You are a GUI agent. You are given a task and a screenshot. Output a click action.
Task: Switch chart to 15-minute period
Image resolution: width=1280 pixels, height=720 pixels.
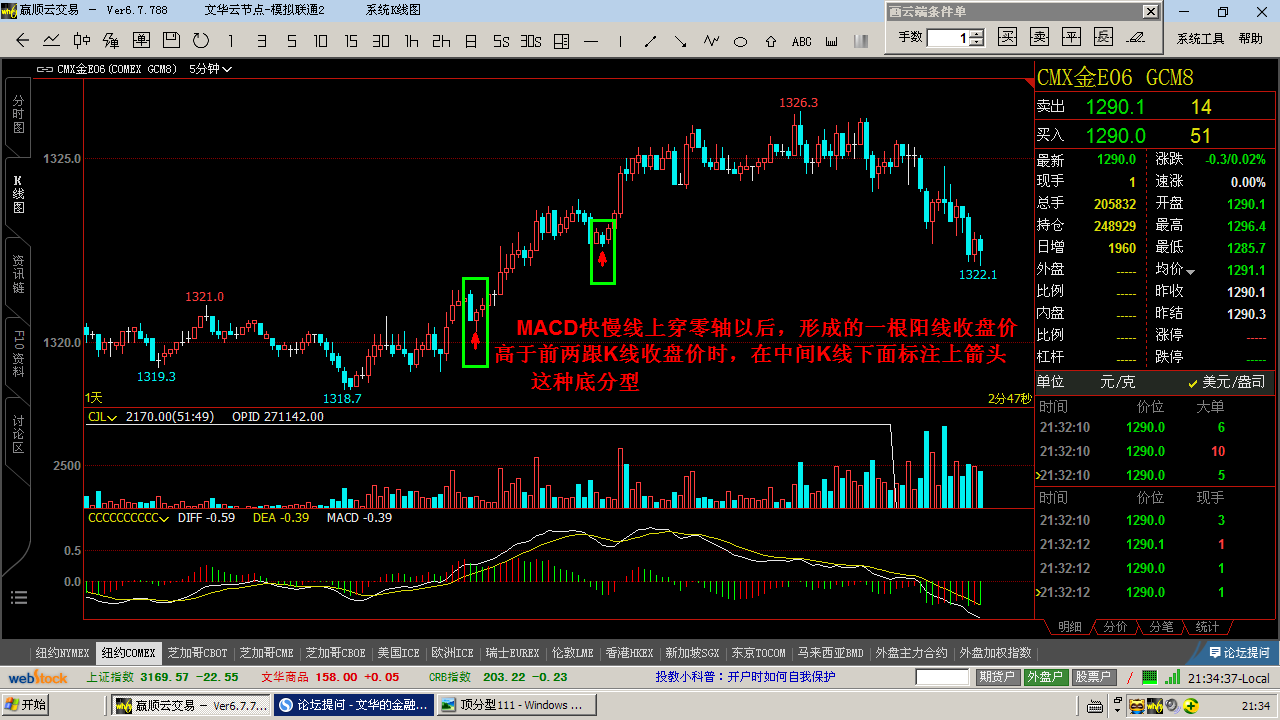tap(351, 41)
